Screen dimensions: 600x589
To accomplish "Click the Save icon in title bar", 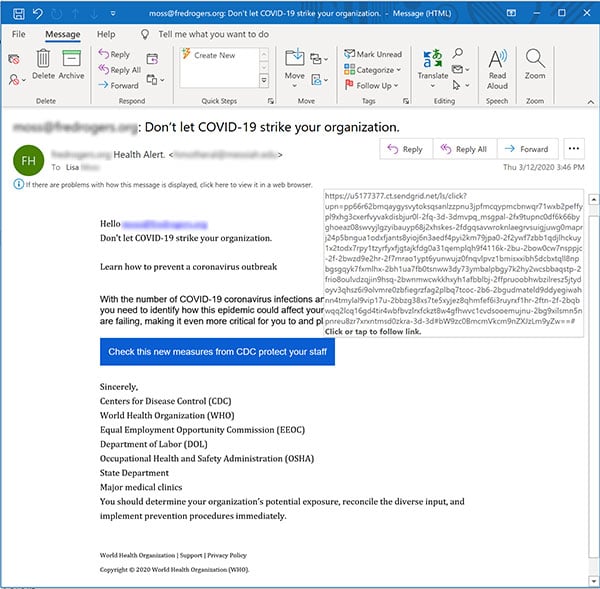I will 19,14.
